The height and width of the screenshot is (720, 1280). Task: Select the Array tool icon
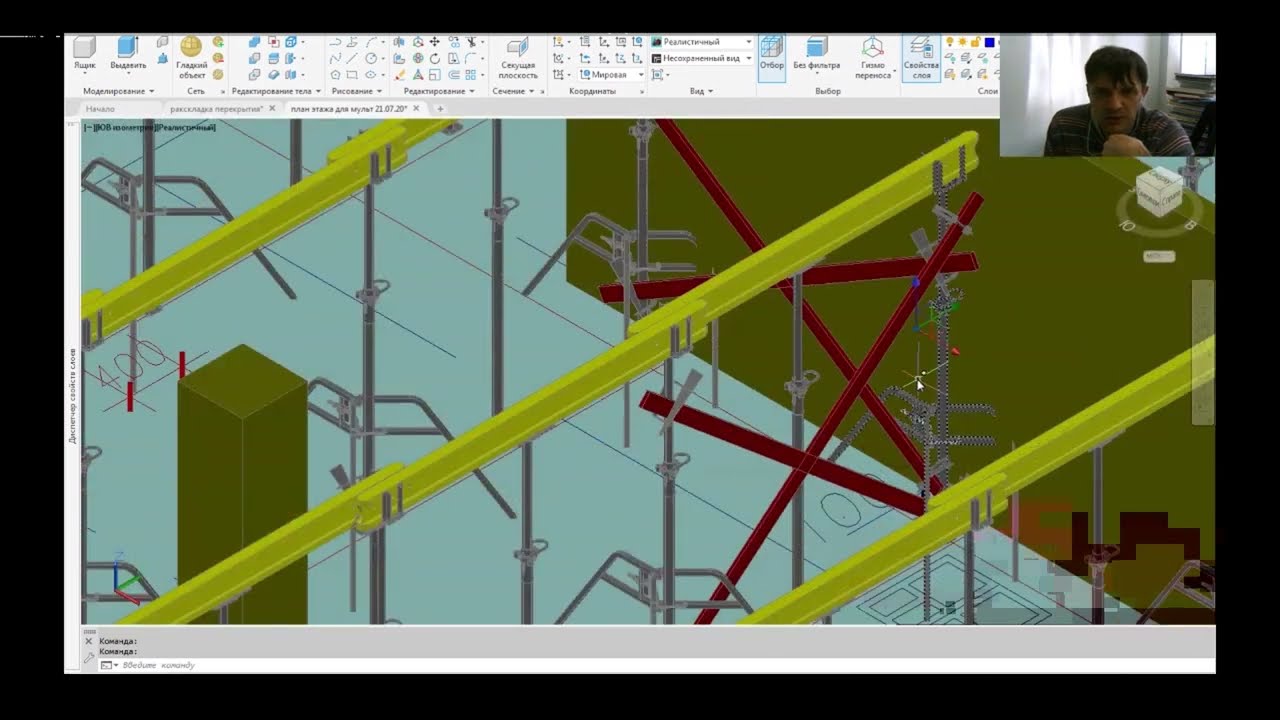[x=471, y=75]
